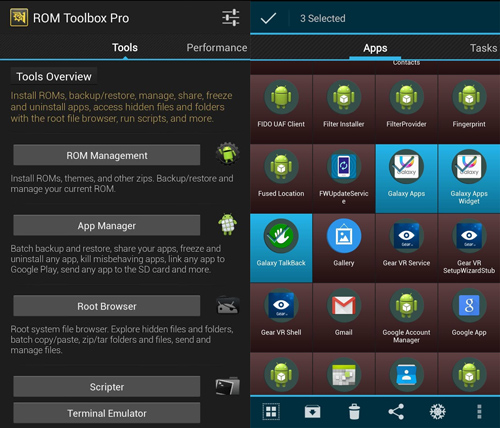
Task: Click the Tools Overview heading
Action: point(54,76)
